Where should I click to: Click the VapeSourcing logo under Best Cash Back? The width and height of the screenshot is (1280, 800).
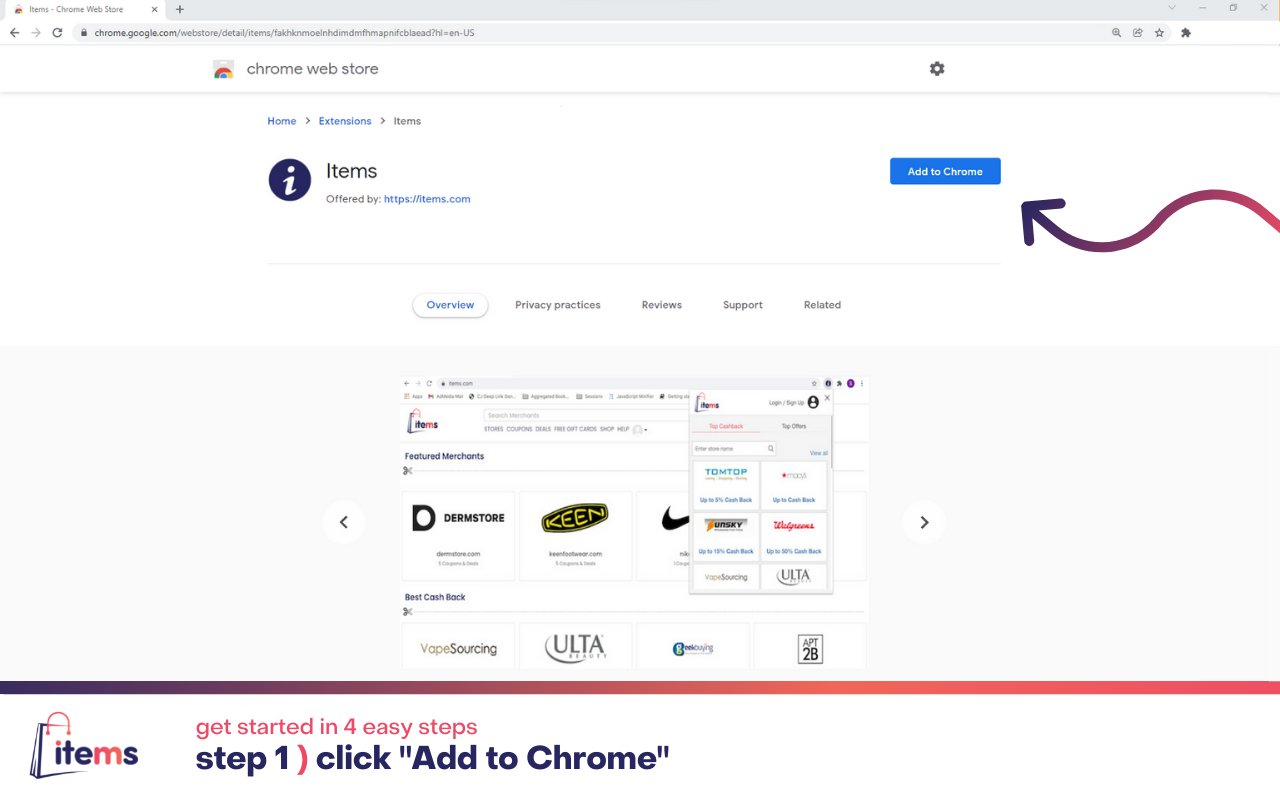[458, 648]
